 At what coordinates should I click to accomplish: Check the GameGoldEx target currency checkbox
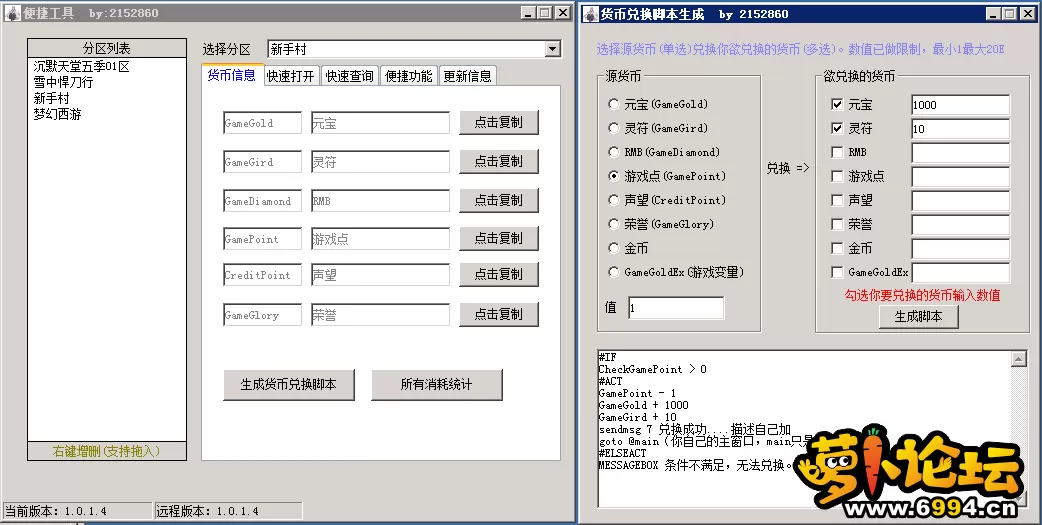[x=837, y=272]
